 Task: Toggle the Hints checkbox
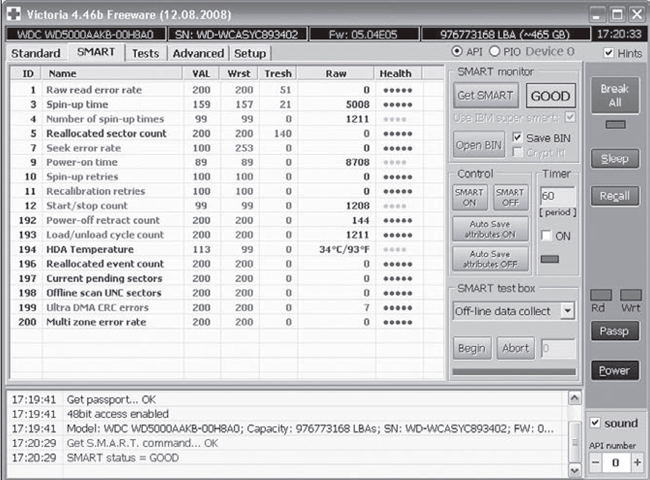(609, 53)
